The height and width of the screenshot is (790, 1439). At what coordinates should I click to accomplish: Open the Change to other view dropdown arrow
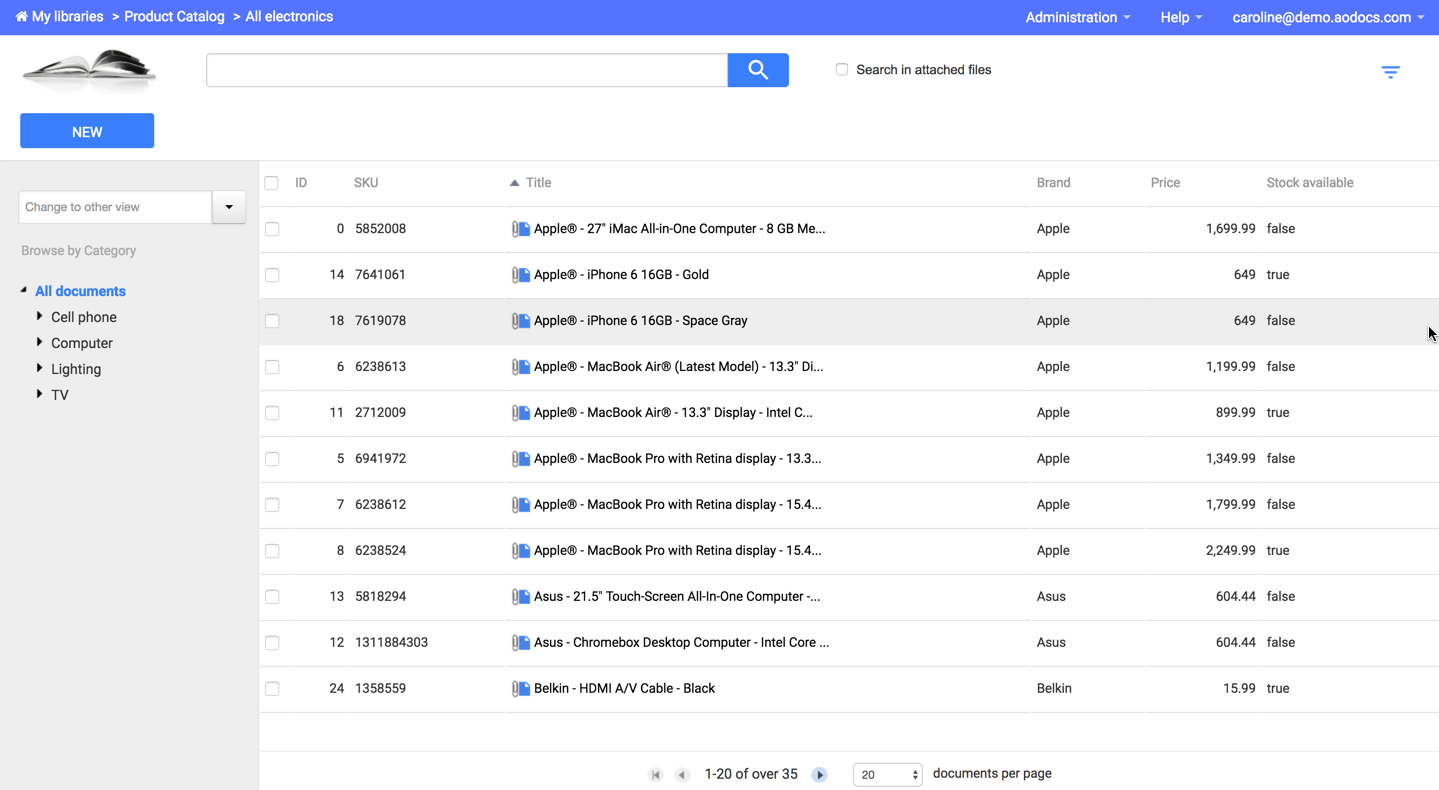tap(229, 207)
